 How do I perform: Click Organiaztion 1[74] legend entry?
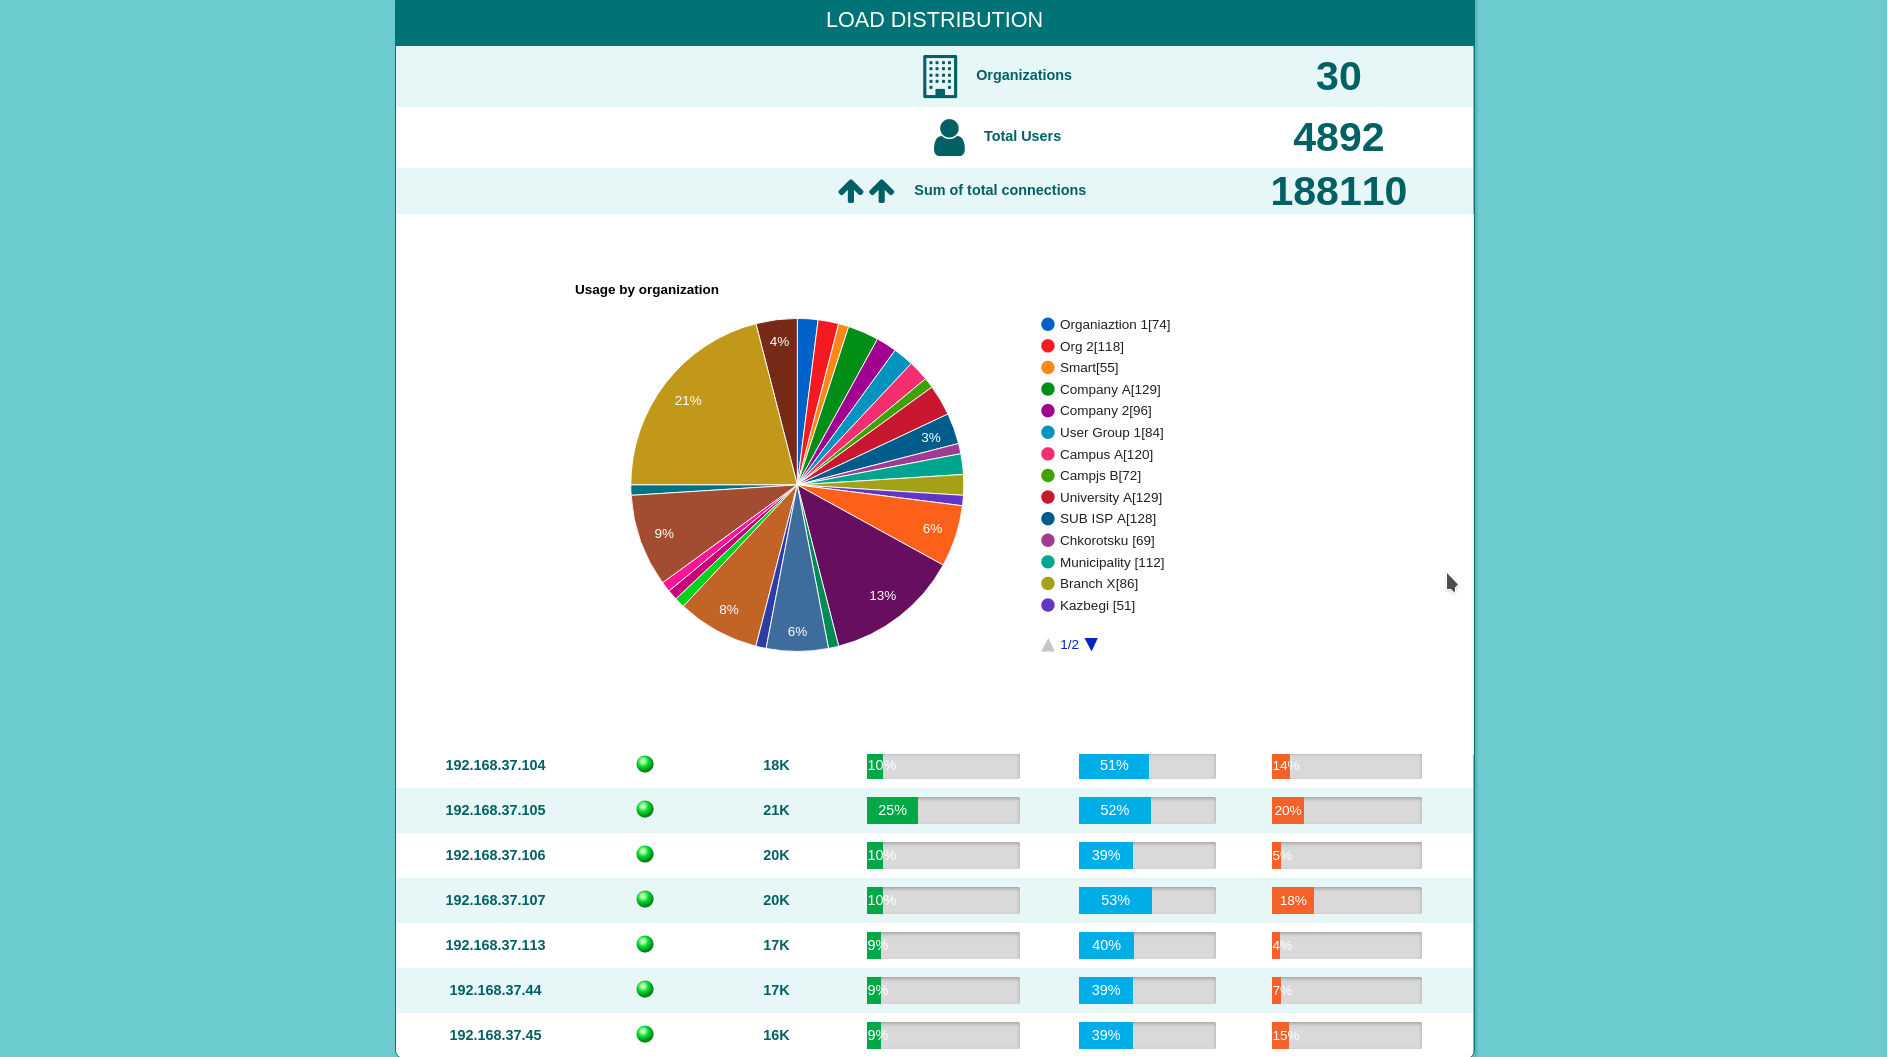(x=1105, y=325)
